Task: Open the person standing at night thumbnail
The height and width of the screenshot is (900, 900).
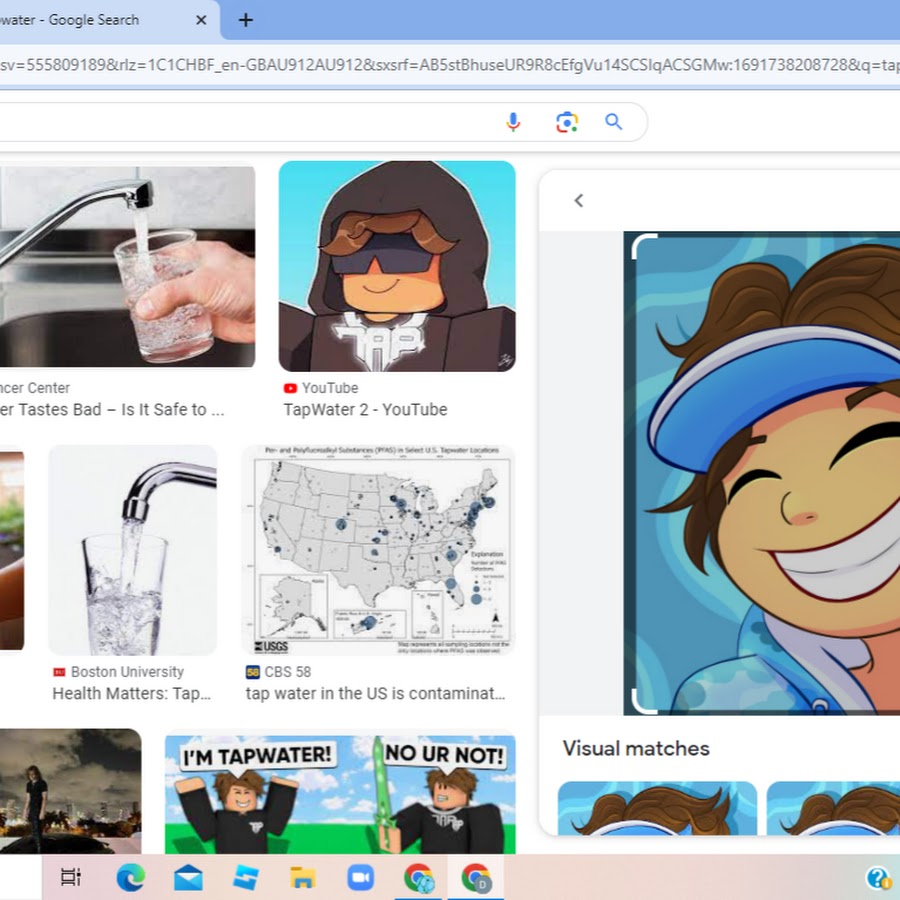Action: coord(70,791)
